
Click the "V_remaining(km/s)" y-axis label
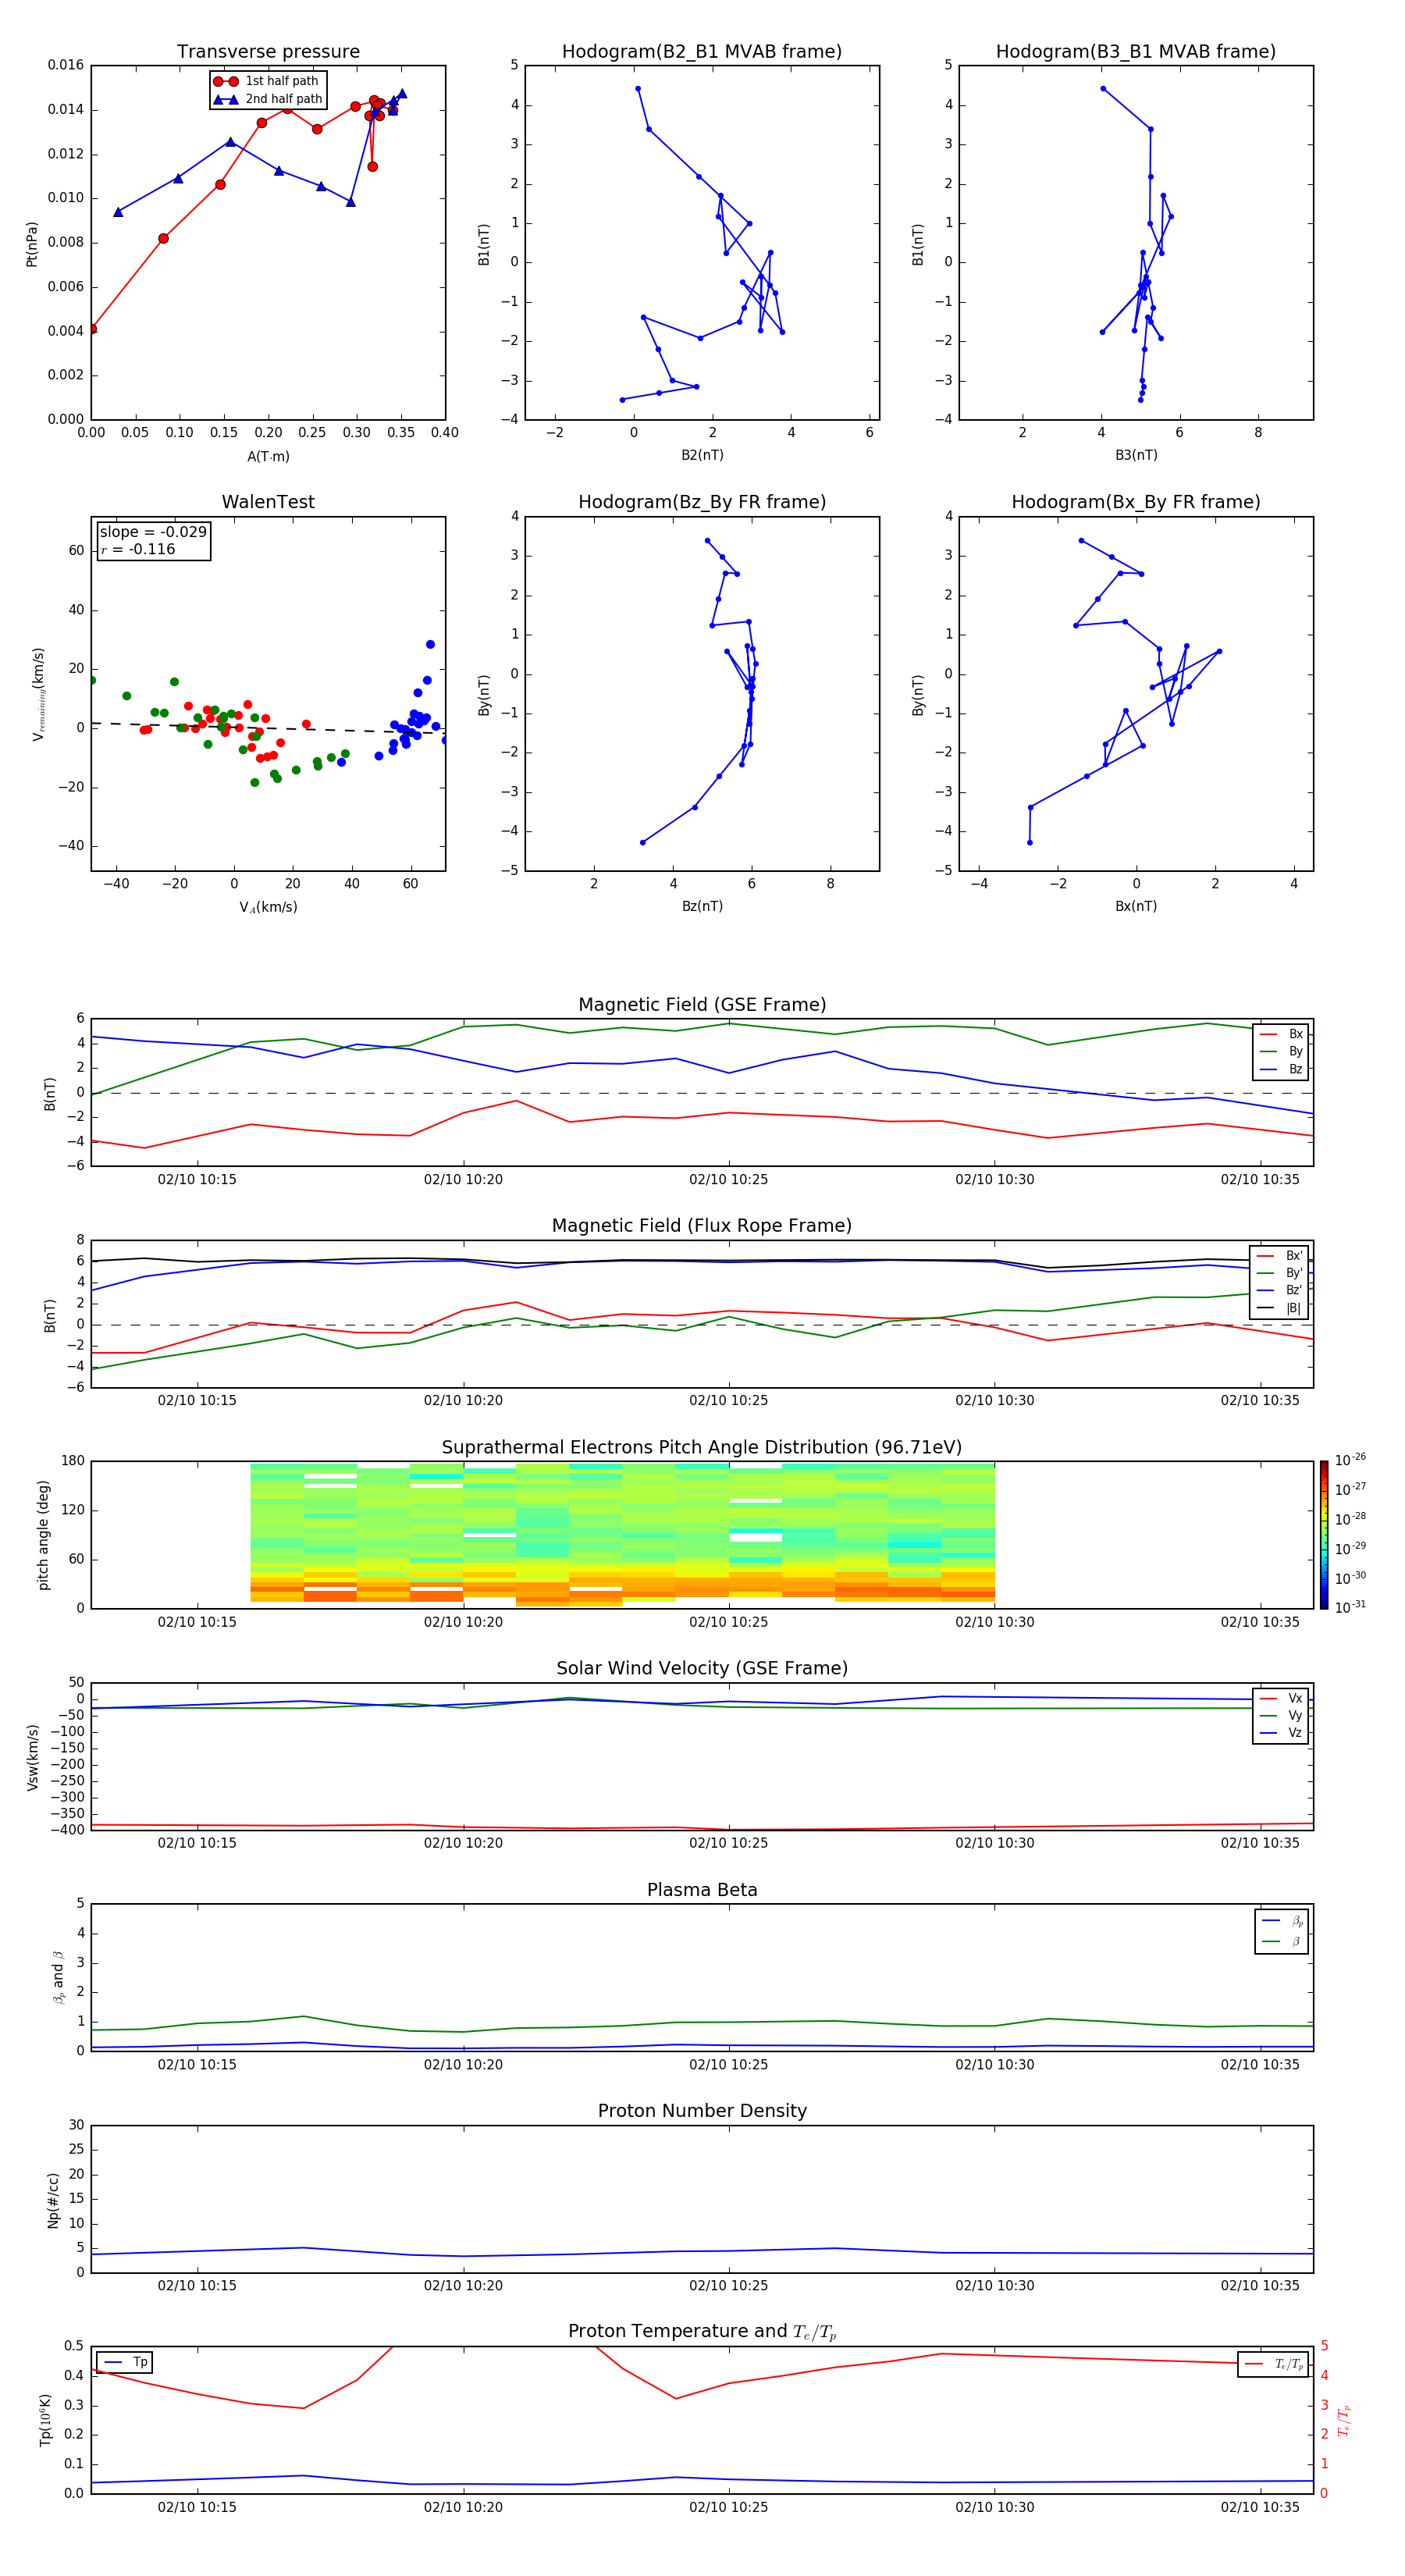click(38, 694)
